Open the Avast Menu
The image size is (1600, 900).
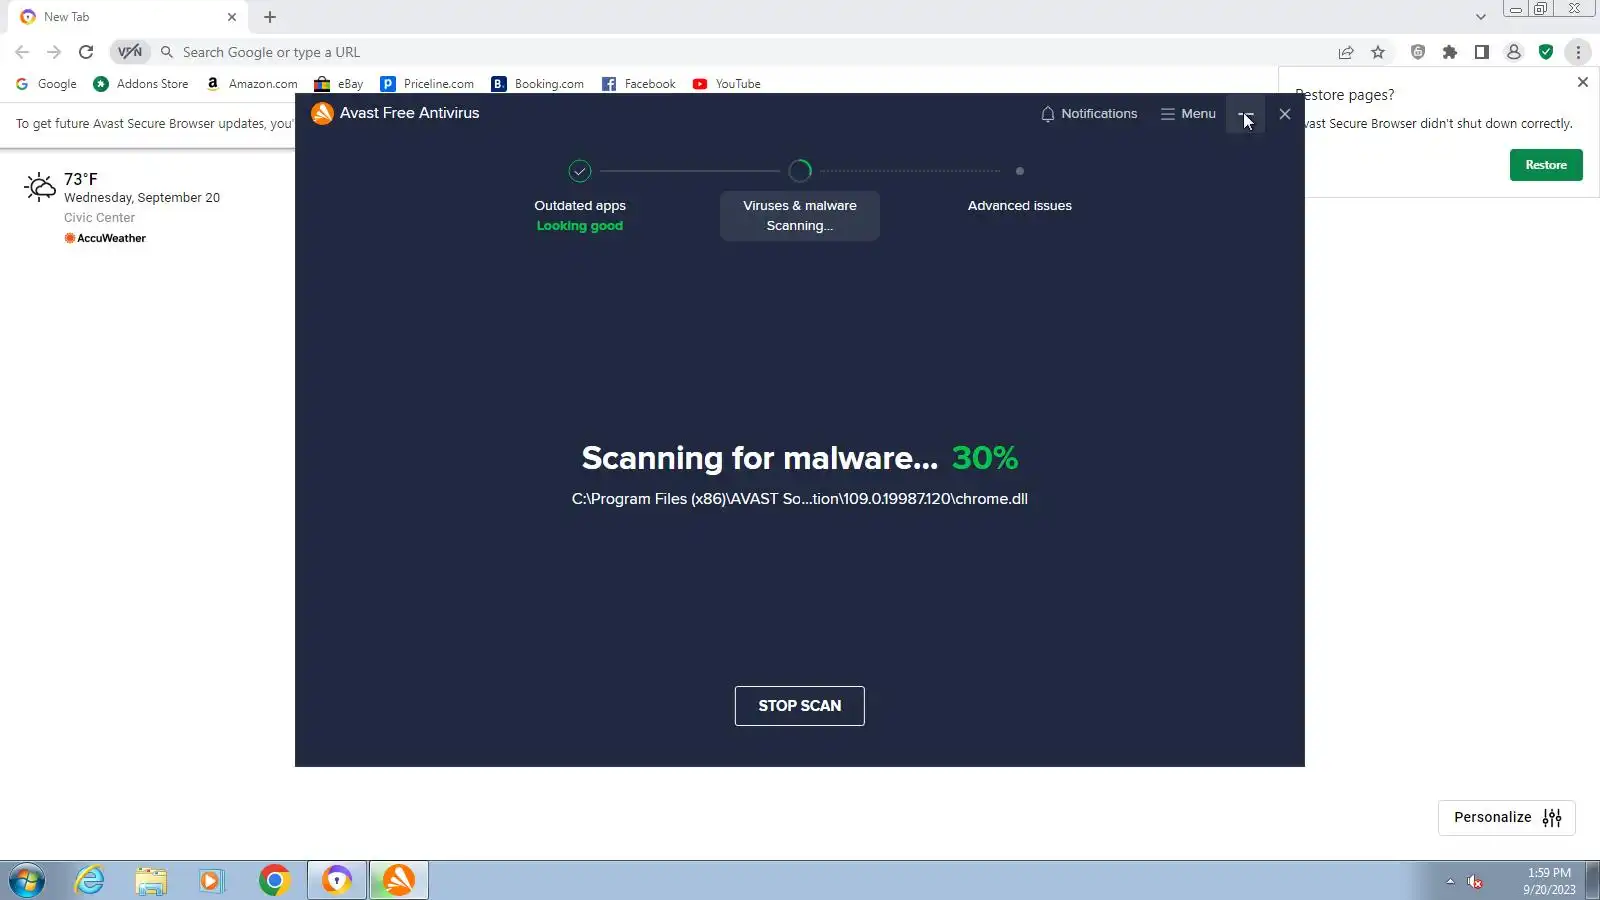[x=1188, y=114]
